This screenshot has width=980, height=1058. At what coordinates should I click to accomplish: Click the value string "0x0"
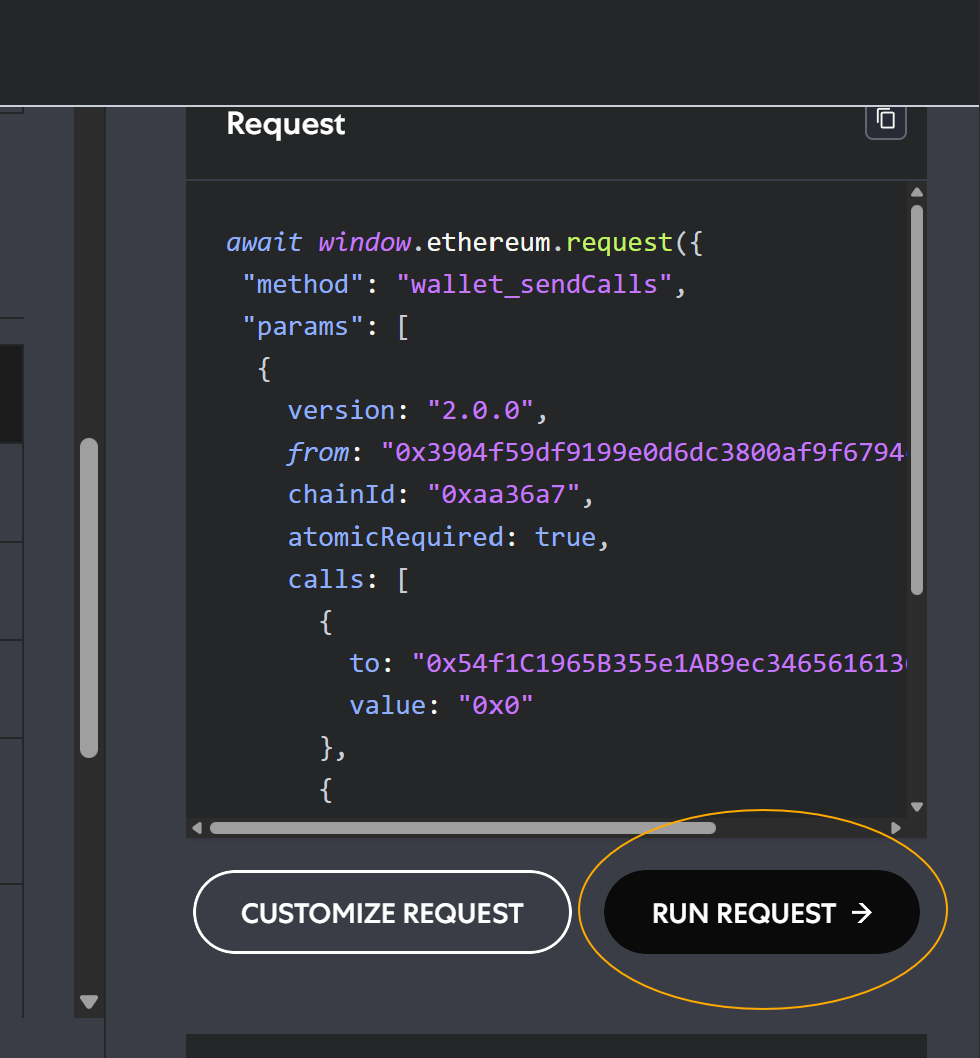(495, 706)
